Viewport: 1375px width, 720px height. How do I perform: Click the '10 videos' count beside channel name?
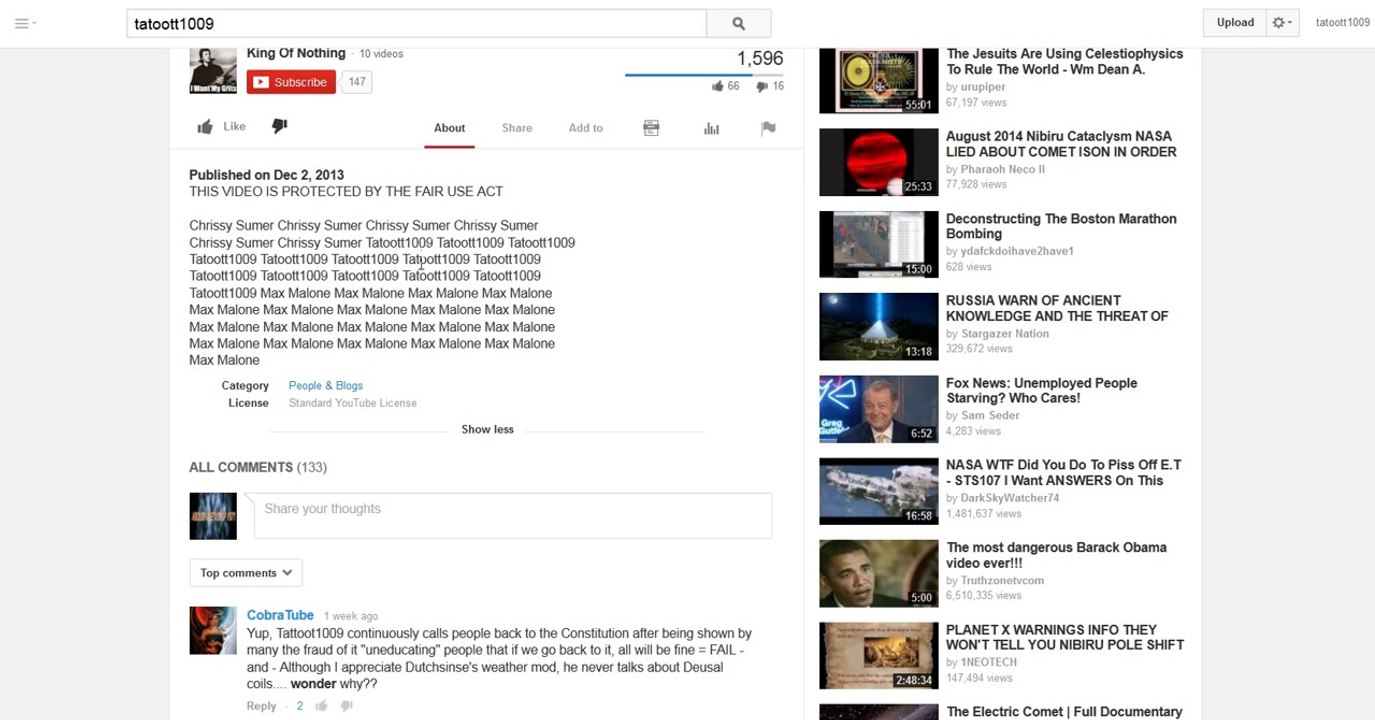pyautogui.click(x=381, y=54)
